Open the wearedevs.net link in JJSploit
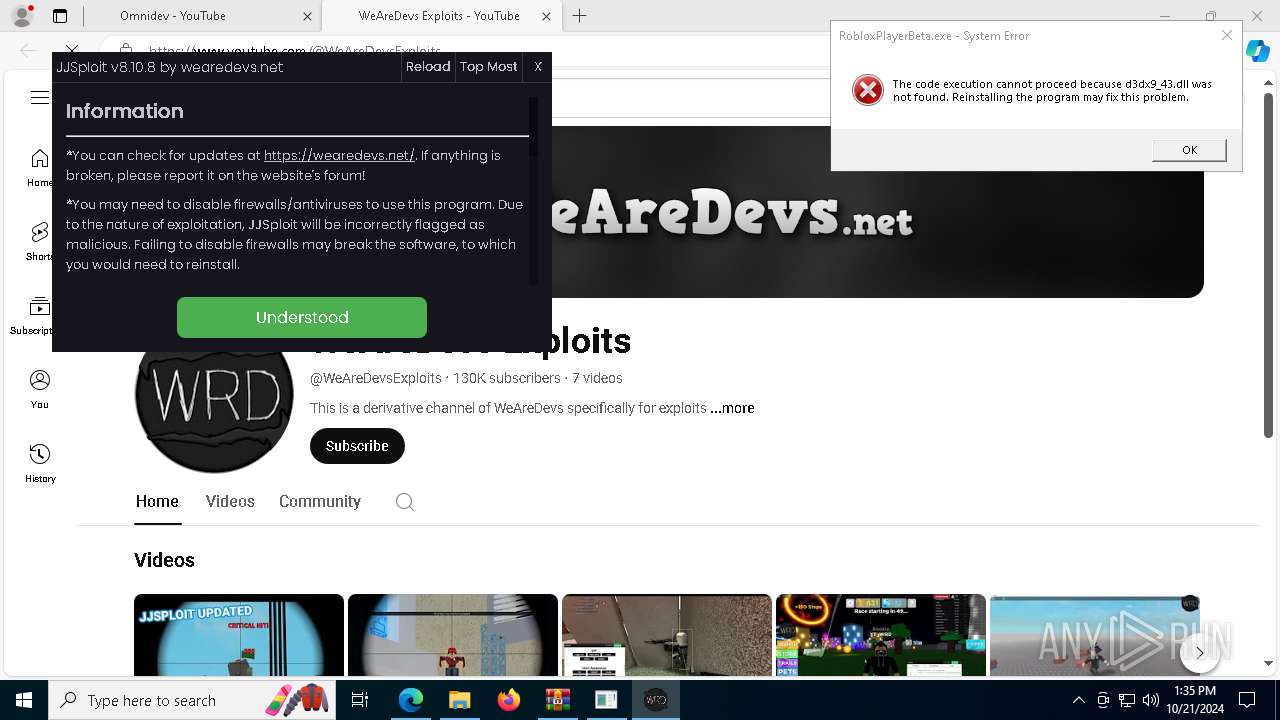This screenshot has width=1280, height=720. (x=339, y=155)
